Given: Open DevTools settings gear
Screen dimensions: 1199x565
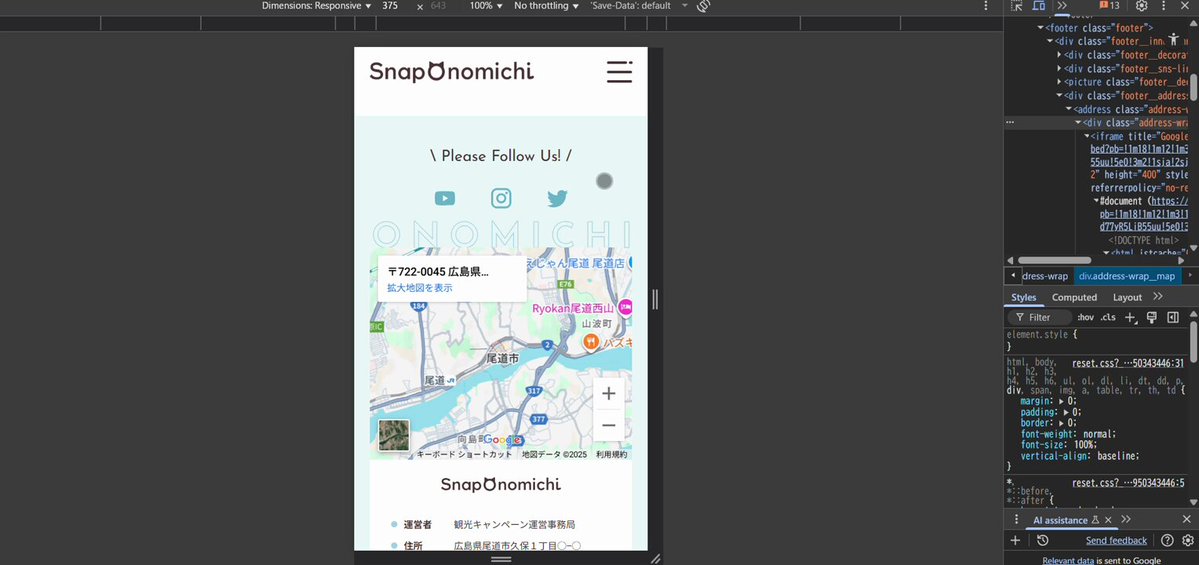Looking at the screenshot, I should (x=1142, y=6).
